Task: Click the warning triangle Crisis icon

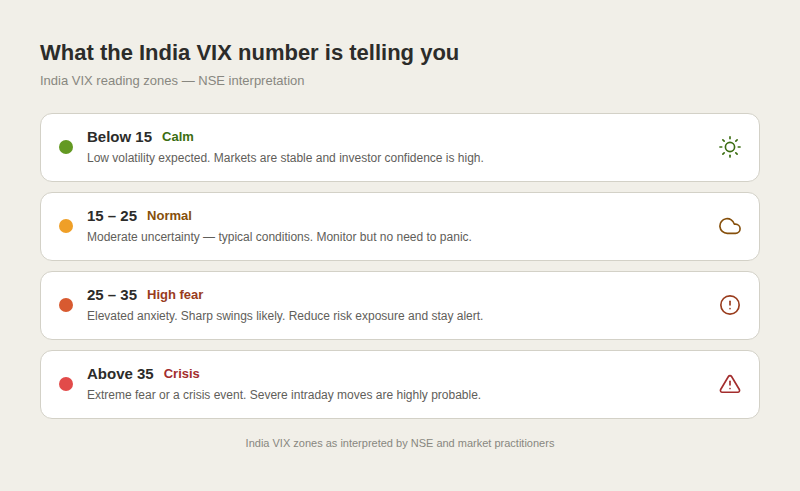Action: click(x=730, y=384)
